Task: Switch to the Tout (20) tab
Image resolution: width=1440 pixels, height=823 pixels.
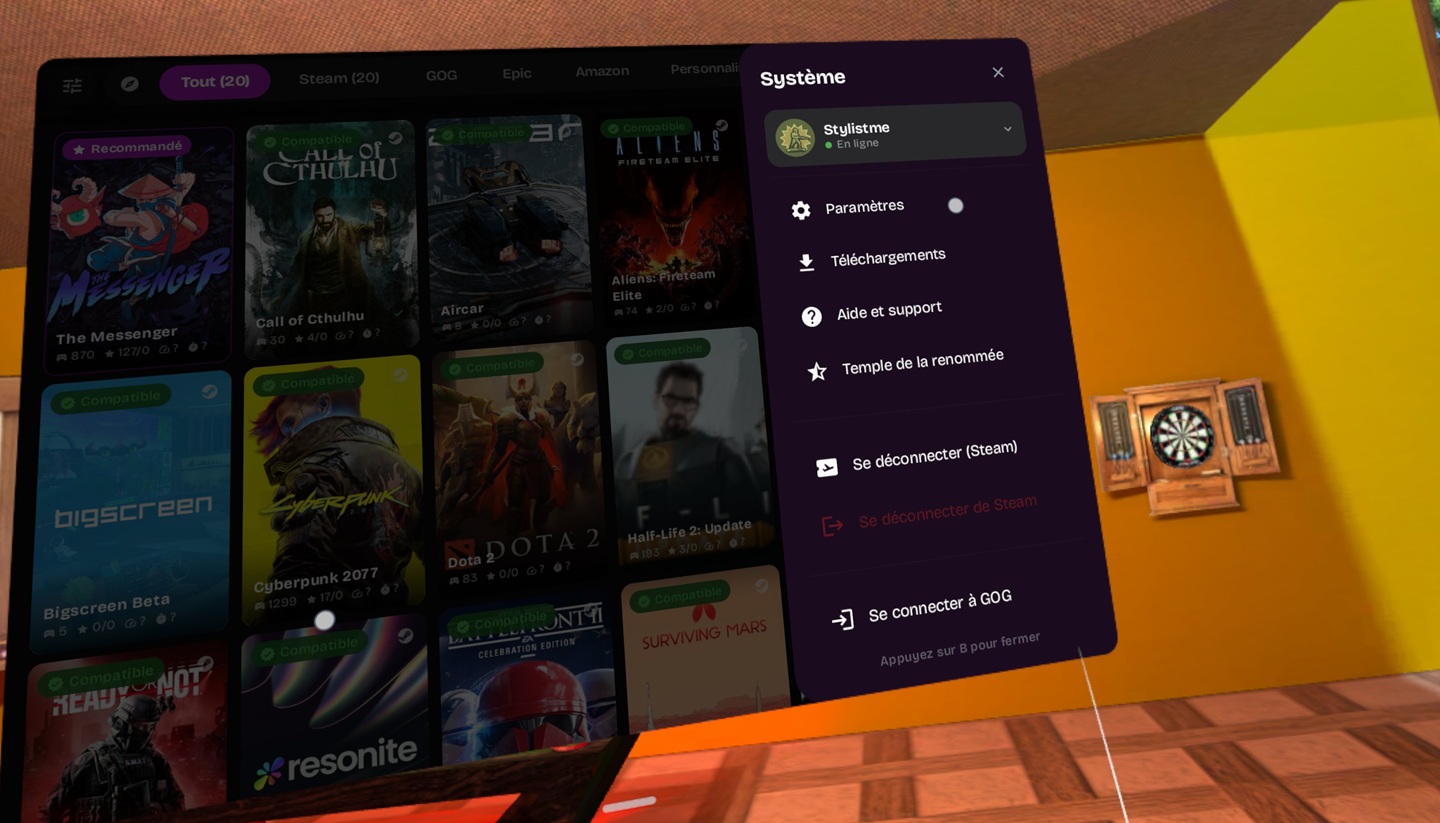Action: (x=215, y=81)
